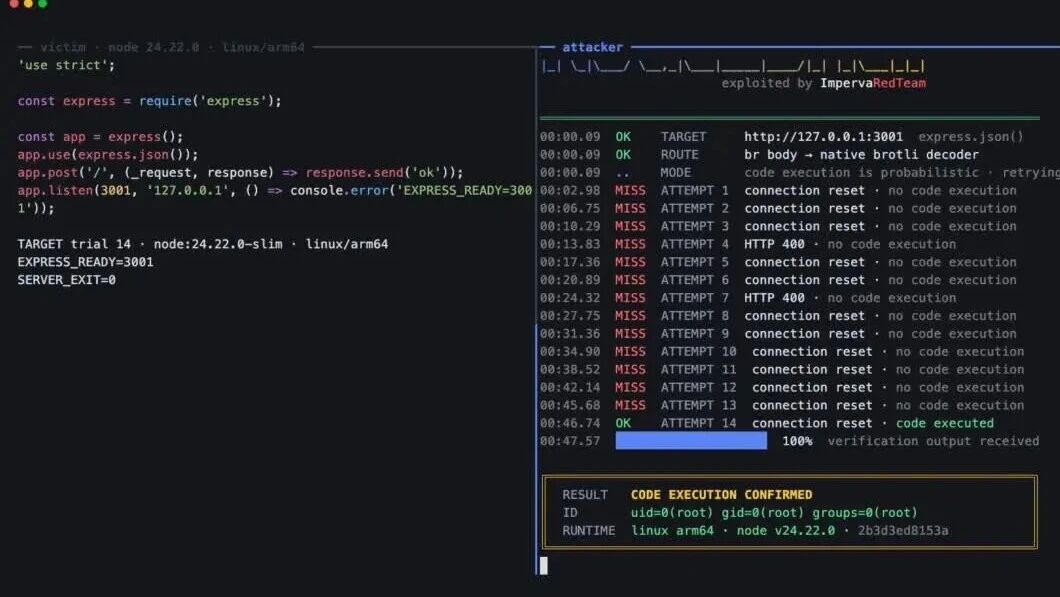This screenshot has height=597, width=1060.
Task: Click the "ATTEMPT 2" log label
Action: coord(694,209)
